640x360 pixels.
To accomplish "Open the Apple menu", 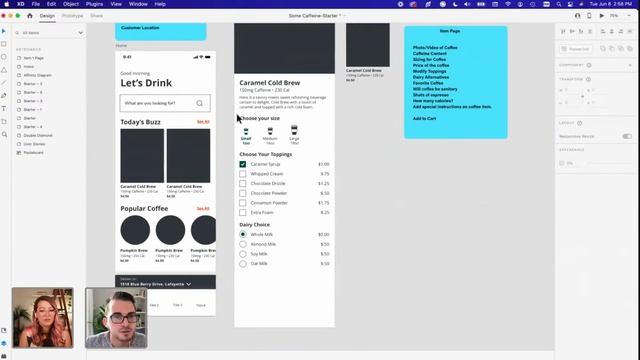I will pyautogui.click(x=7, y=4).
